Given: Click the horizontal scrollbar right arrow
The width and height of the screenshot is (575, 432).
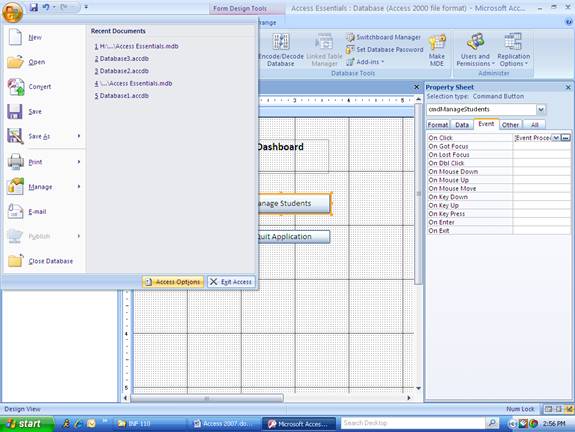Looking at the screenshot, I should [x=409, y=398].
